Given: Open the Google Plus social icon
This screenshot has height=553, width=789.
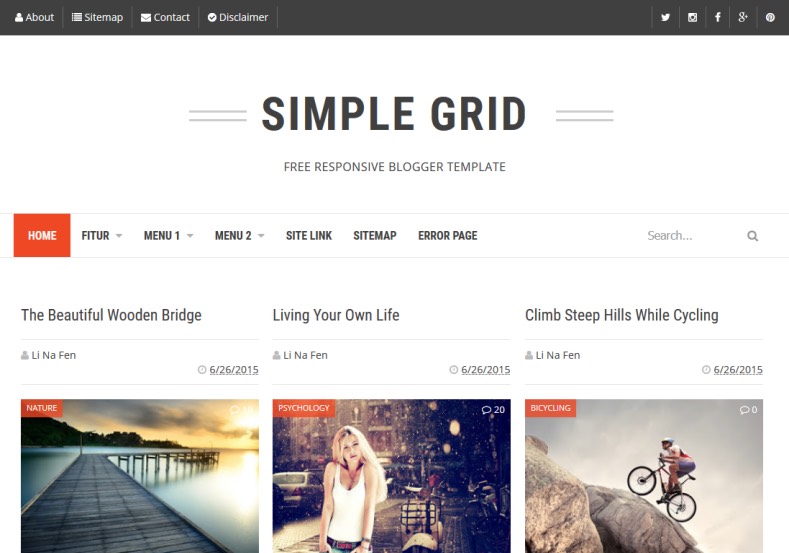Looking at the screenshot, I should click(743, 17).
